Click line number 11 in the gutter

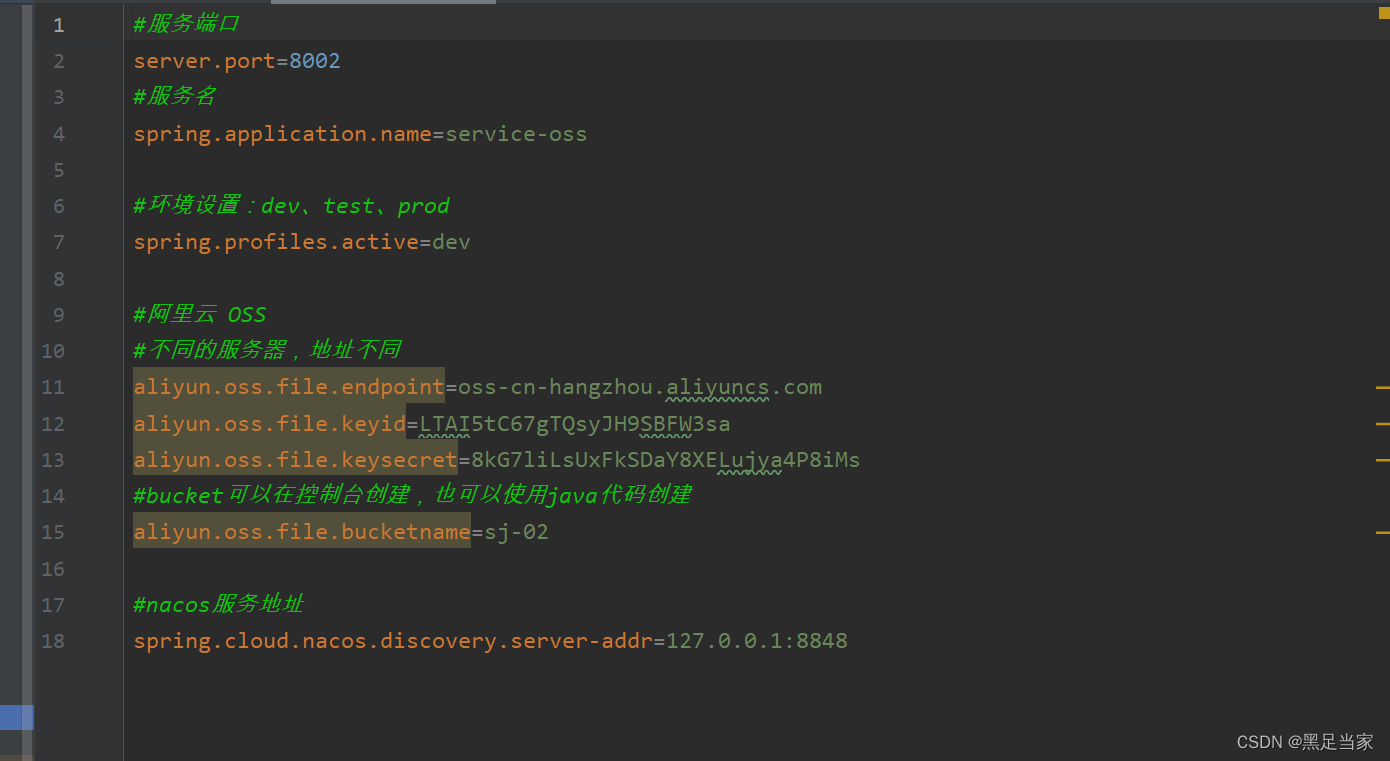[x=53, y=387]
